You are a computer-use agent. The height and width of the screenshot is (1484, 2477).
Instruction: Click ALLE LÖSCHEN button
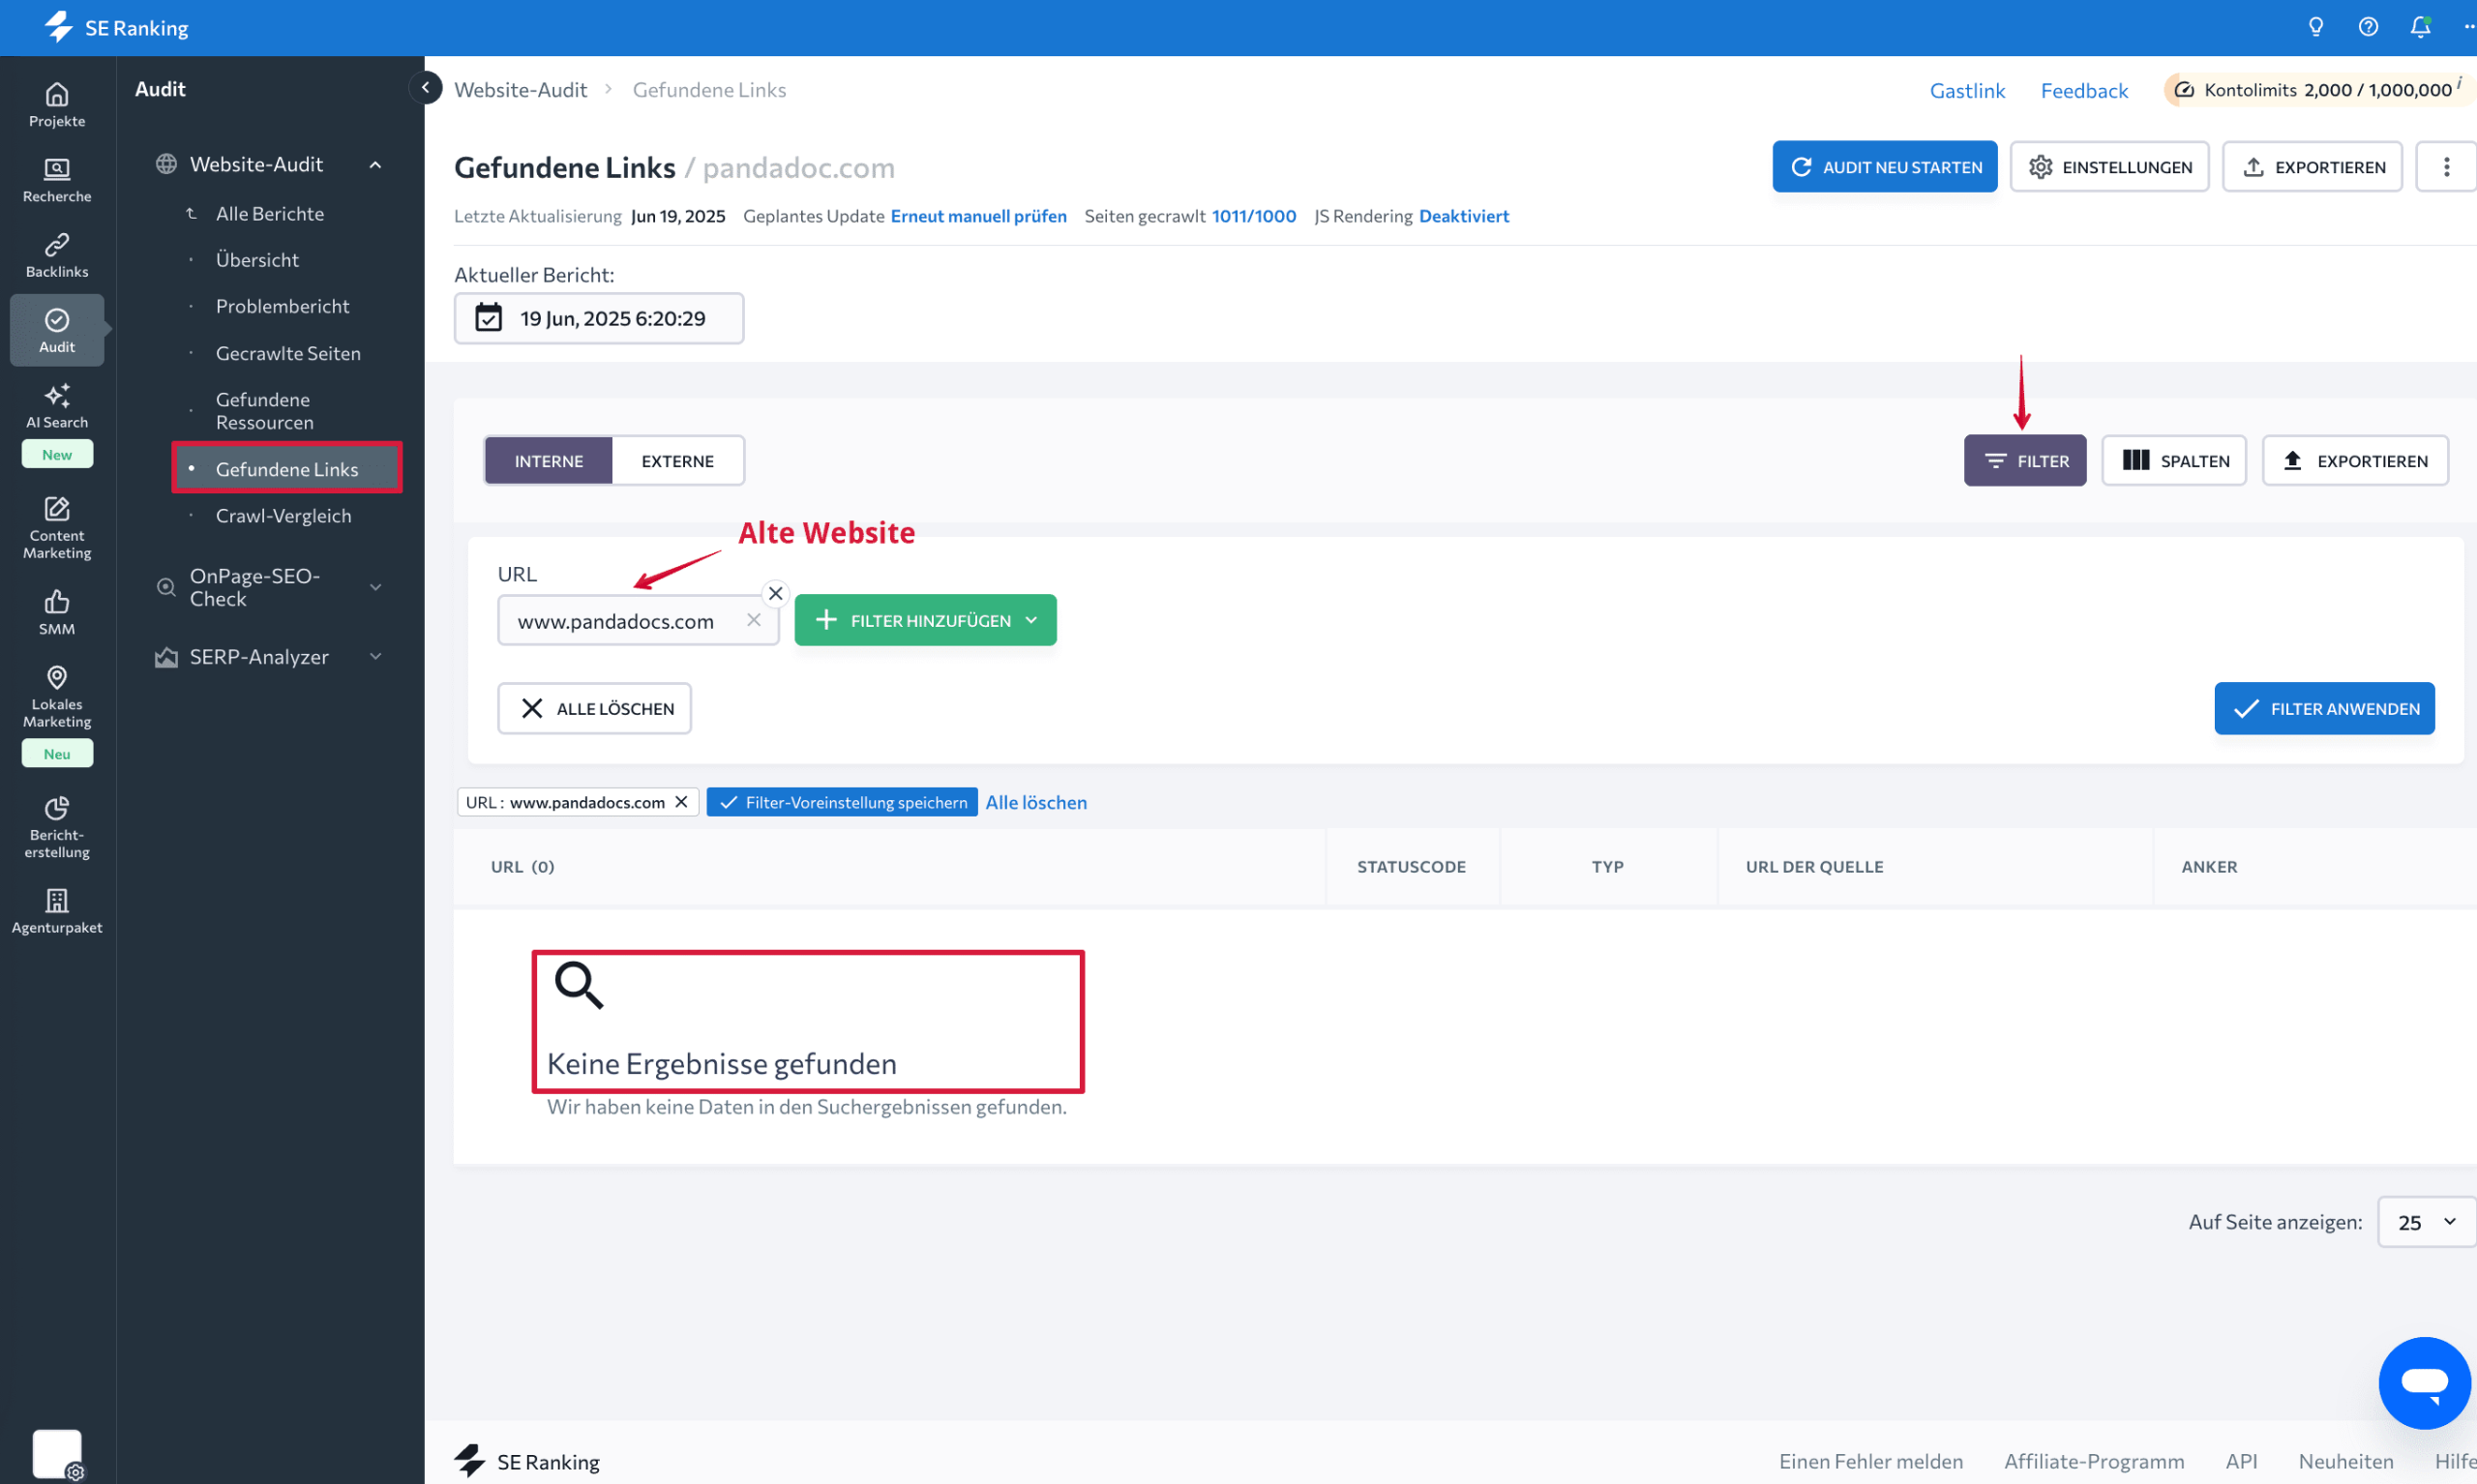[594, 709]
